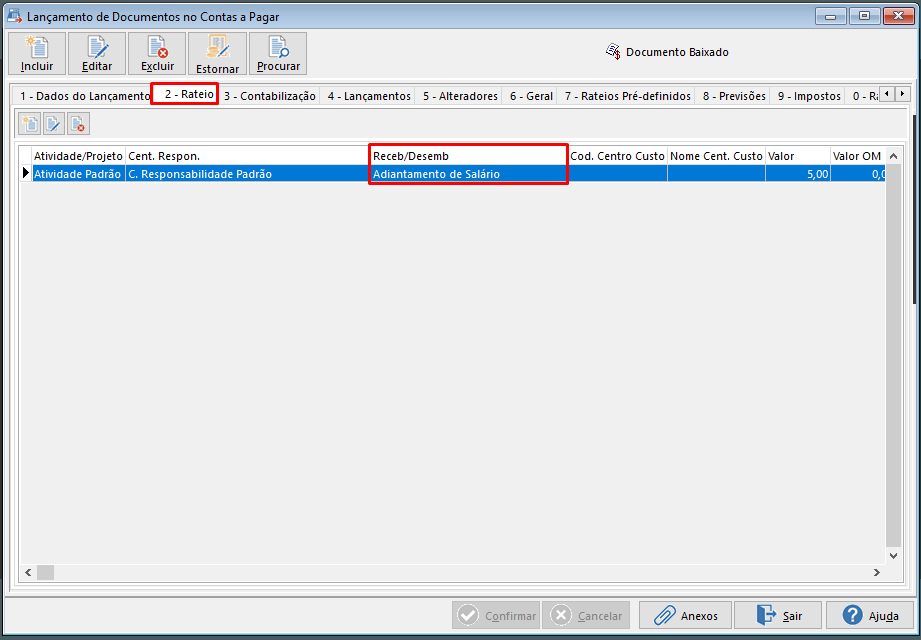Minimize the Lançamento de Documentos window
921x640 pixels.
click(x=831, y=16)
